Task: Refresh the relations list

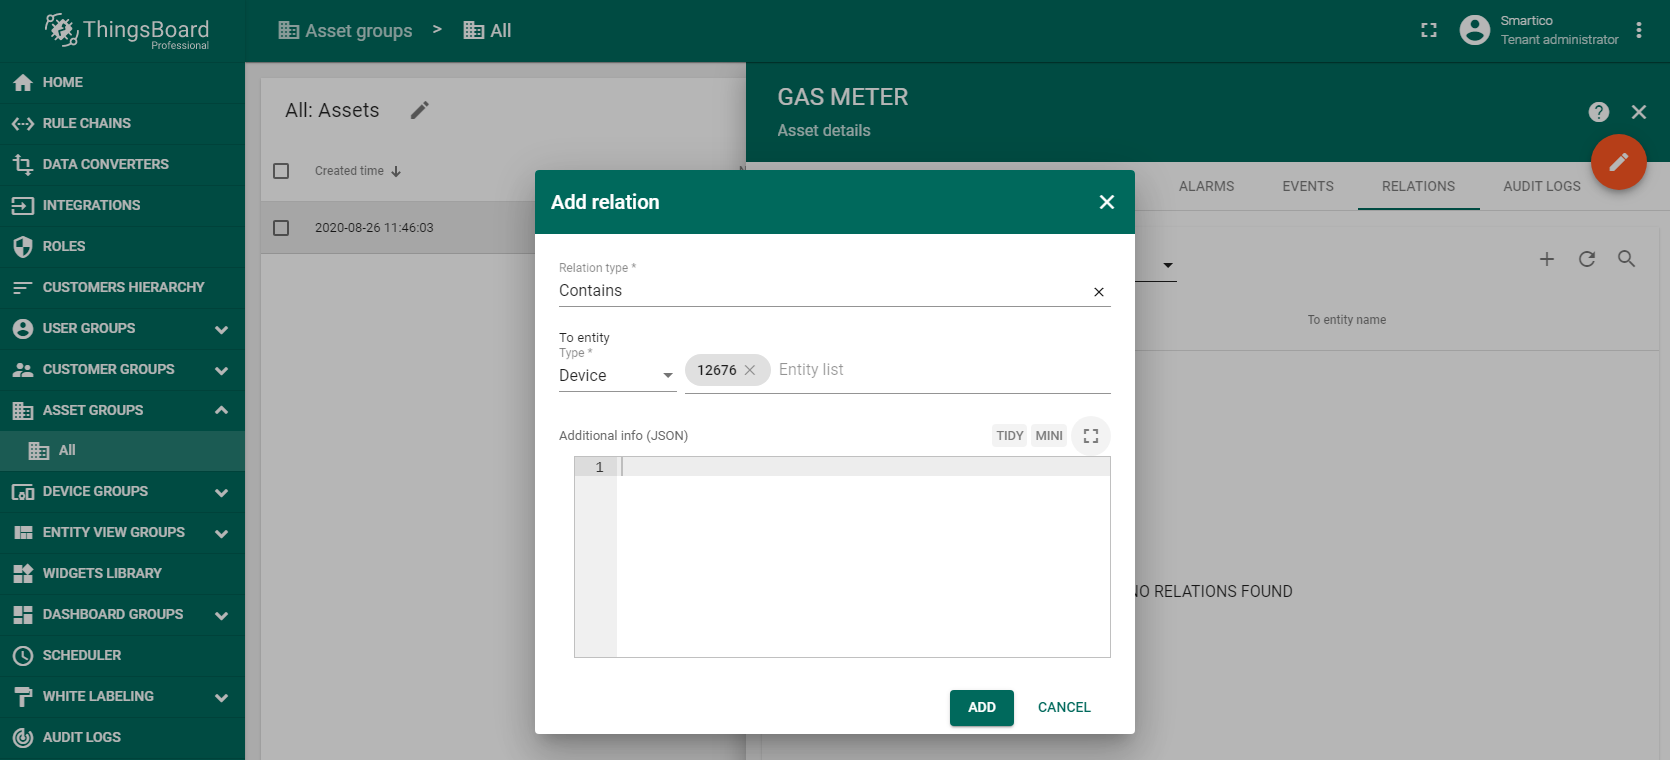Action: click(1586, 260)
